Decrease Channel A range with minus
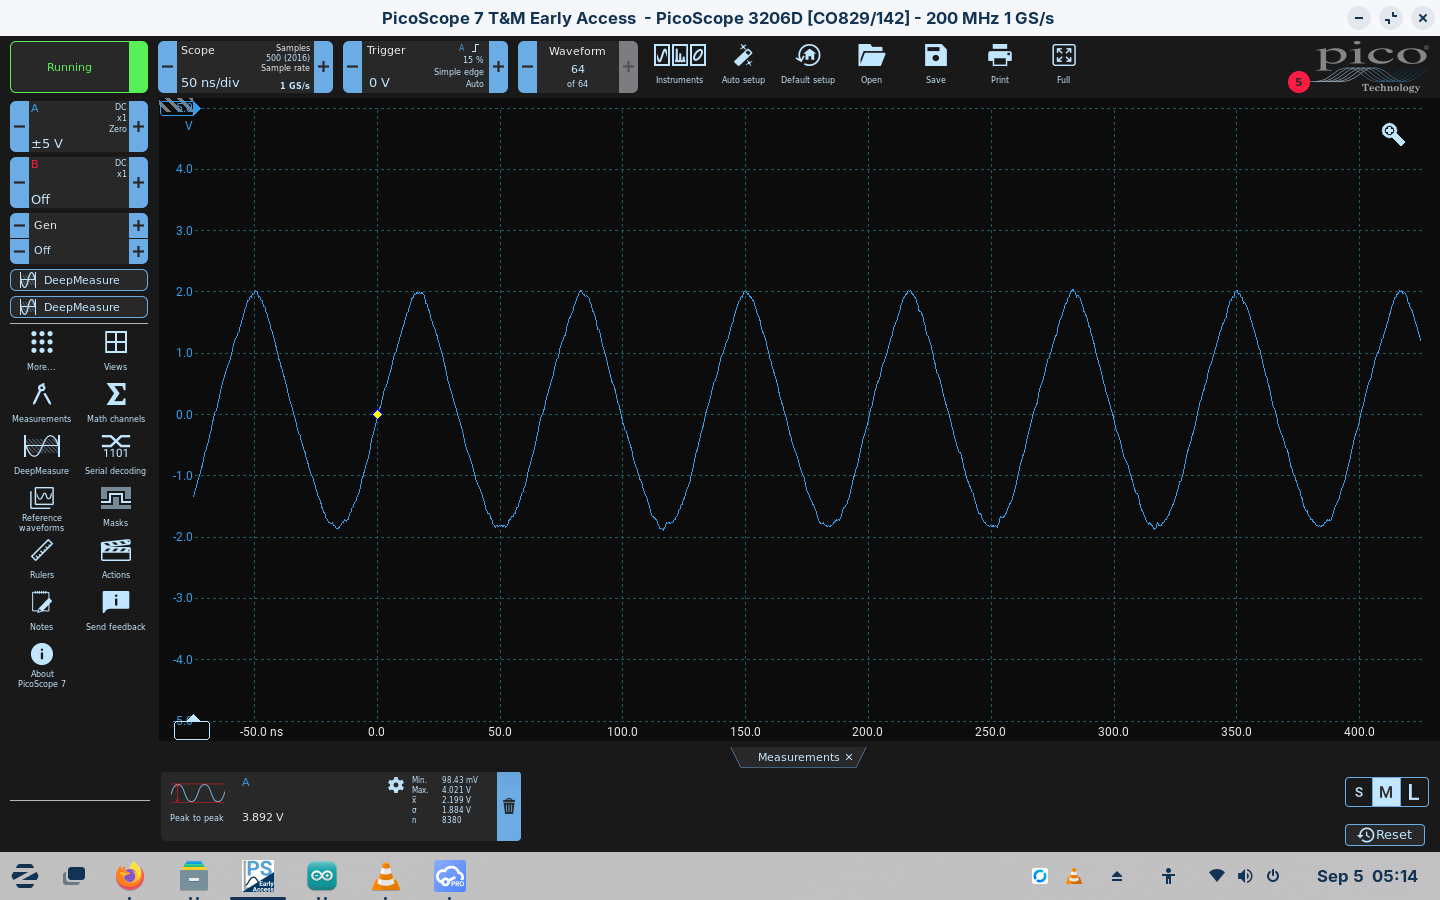This screenshot has height=900, width=1440. (x=19, y=127)
